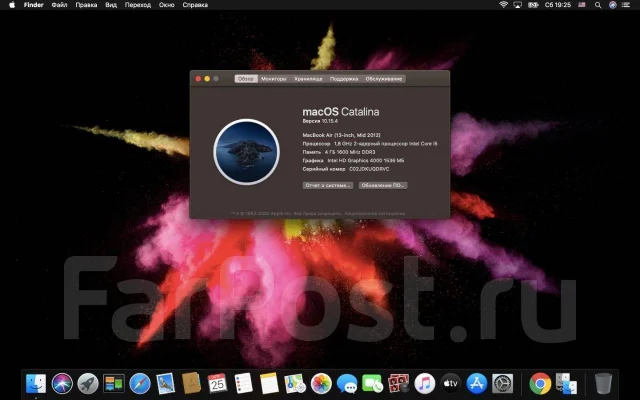Click the Siri icon in menu bar
Viewport: 640px width, 400px height.
pyautogui.click(x=613, y=5)
